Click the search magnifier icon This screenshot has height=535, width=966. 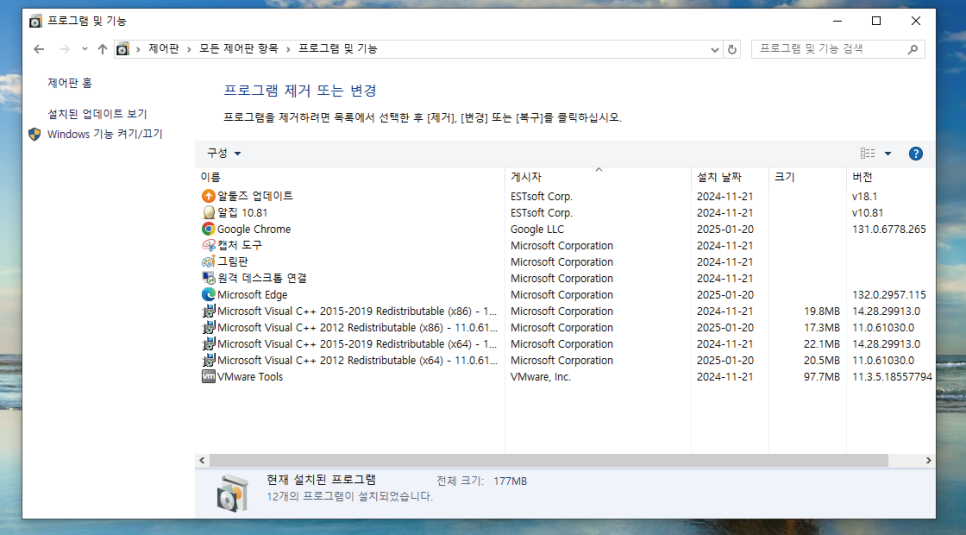(913, 49)
